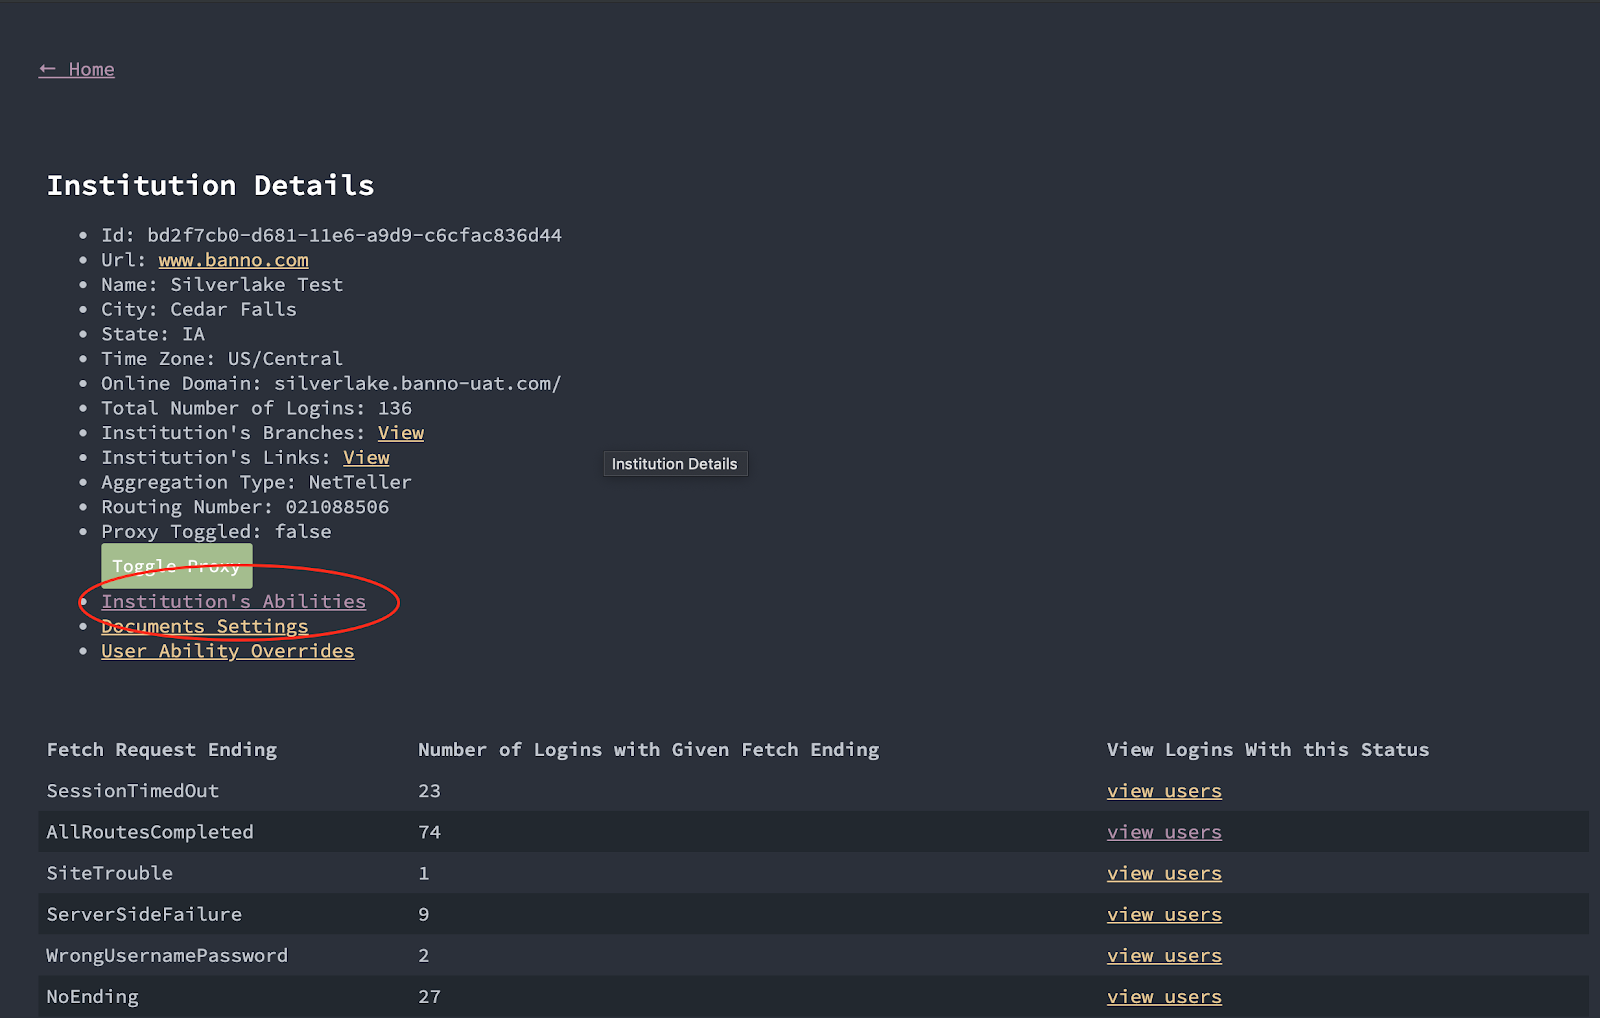Open User Ability Overrides

click(x=227, y=651)
